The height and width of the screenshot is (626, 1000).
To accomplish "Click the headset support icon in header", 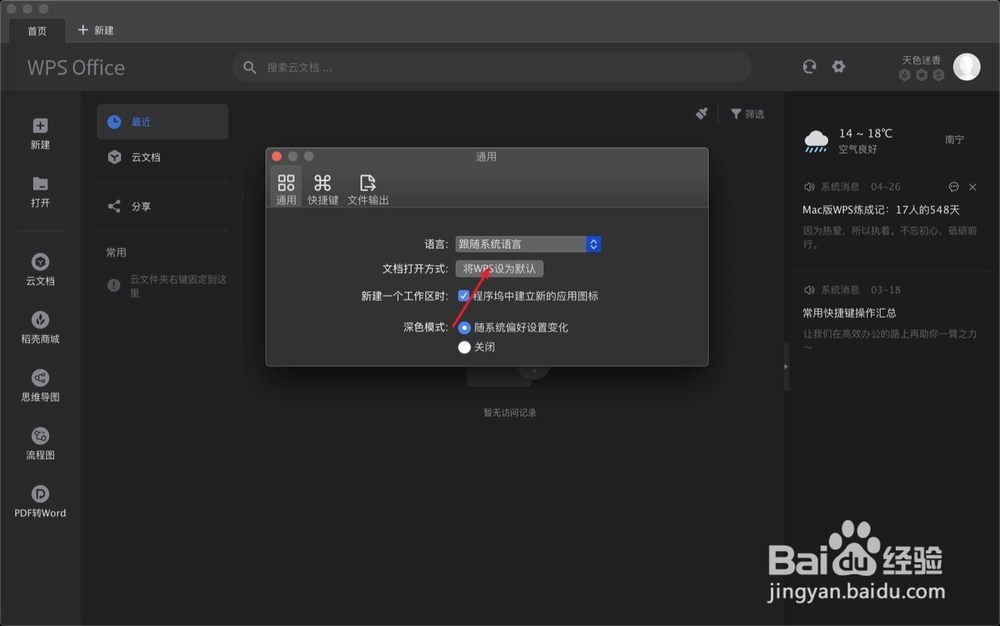I will [x=809, y=66].
